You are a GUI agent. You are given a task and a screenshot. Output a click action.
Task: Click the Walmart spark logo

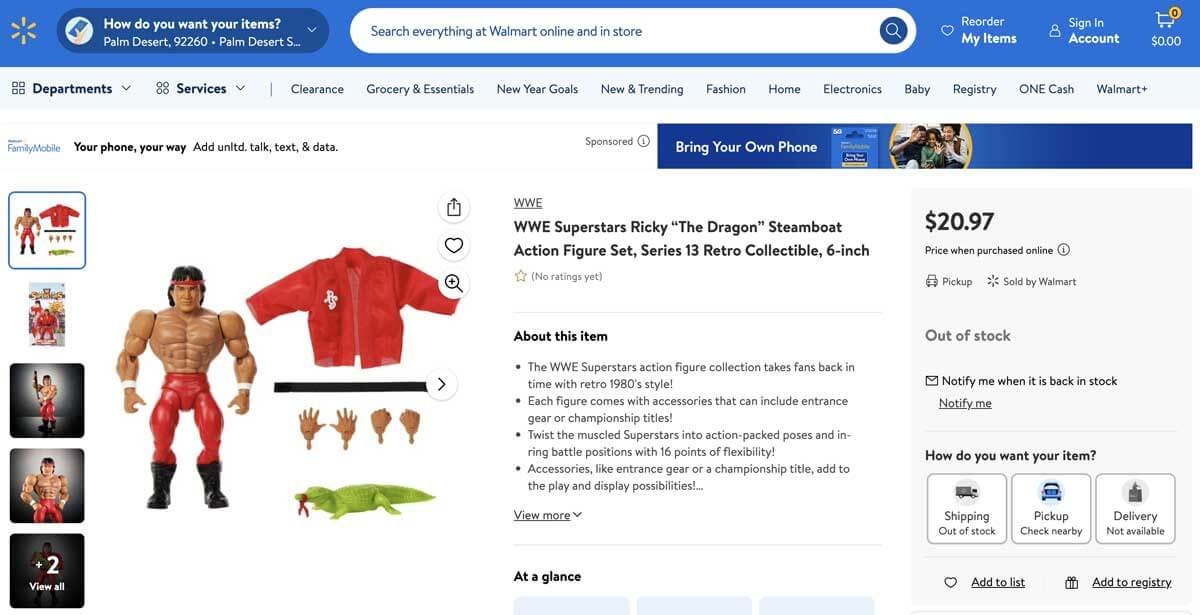tap(24, 31)
